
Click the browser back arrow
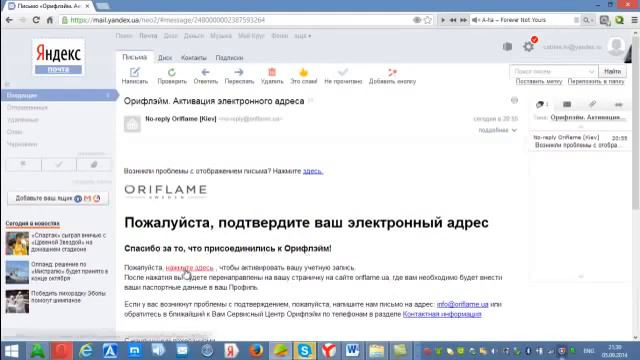(9, 20)
